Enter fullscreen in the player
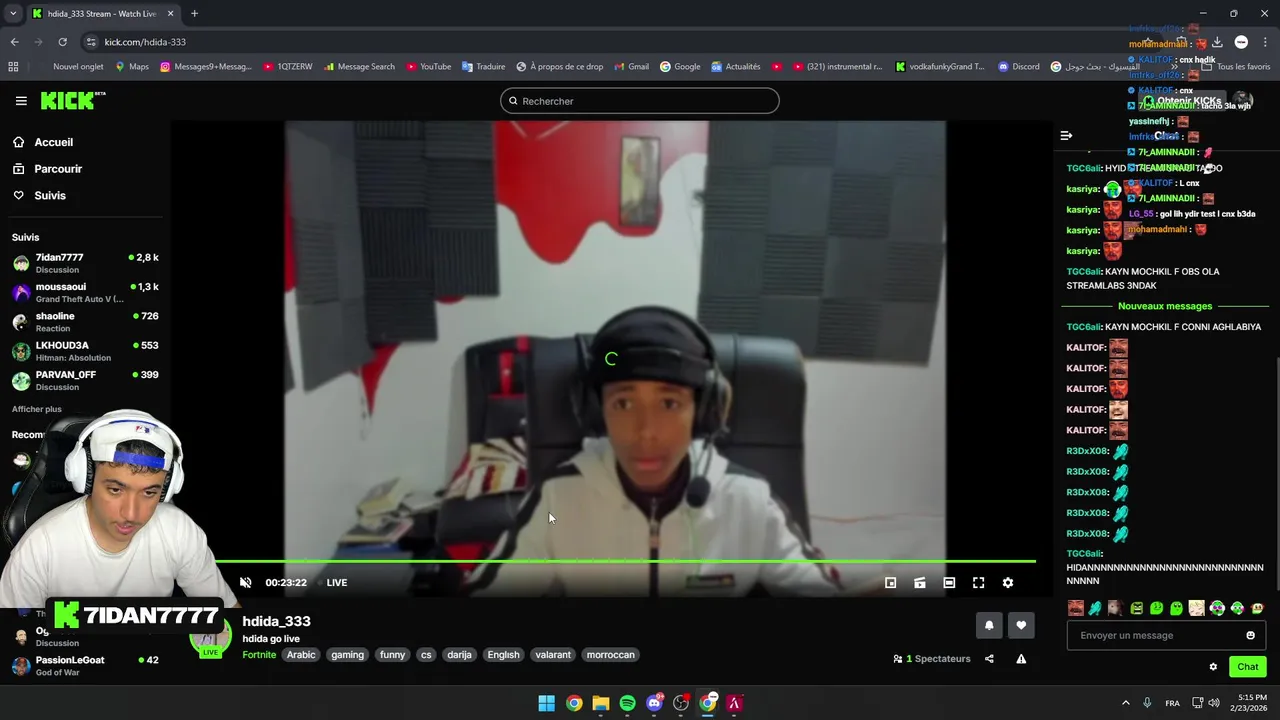 tap(979, 583)
